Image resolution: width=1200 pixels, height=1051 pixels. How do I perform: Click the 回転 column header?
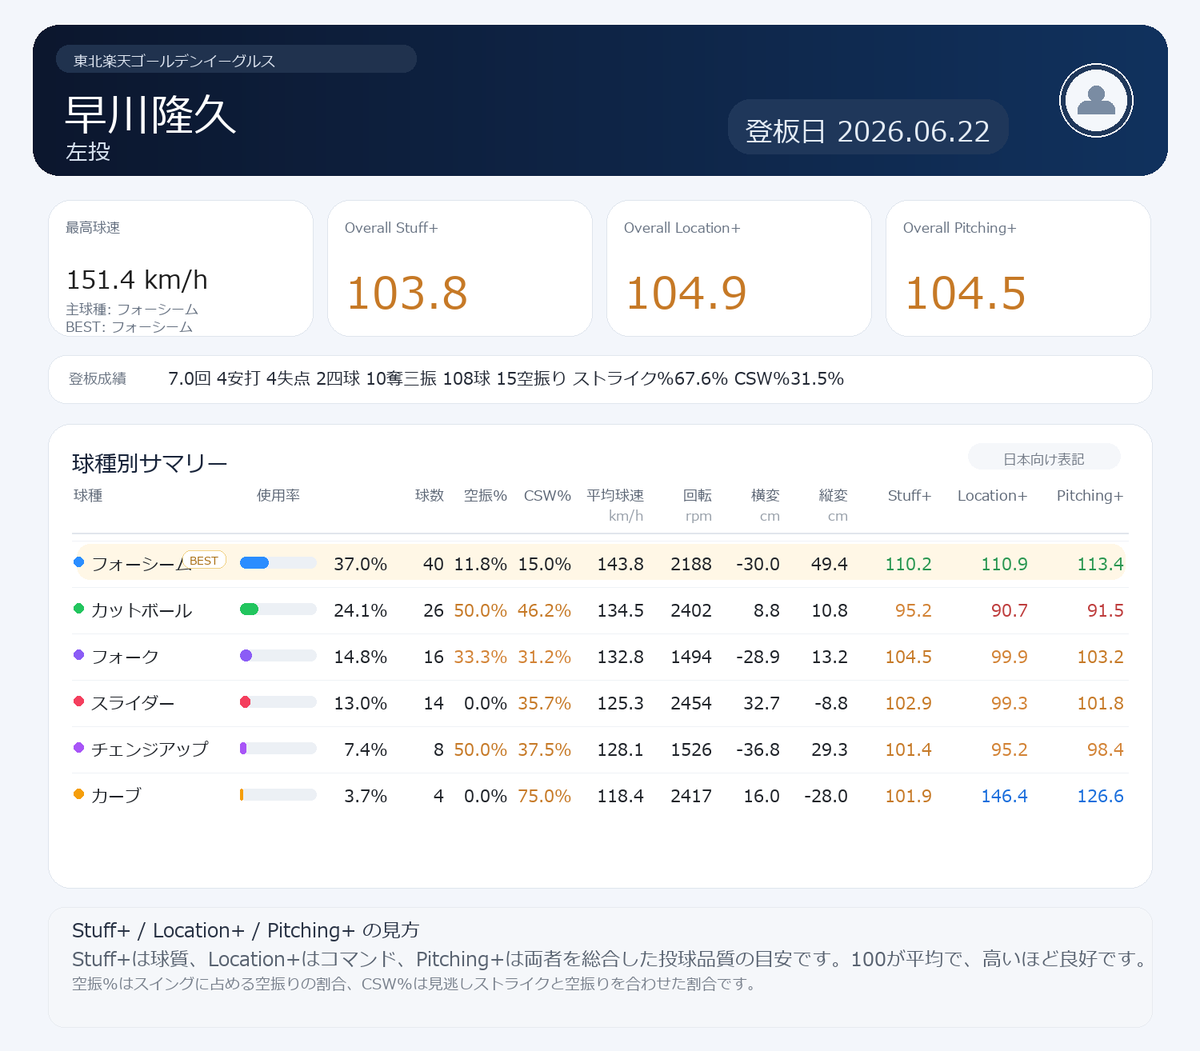pyautogui.click(x=697, y=495)
